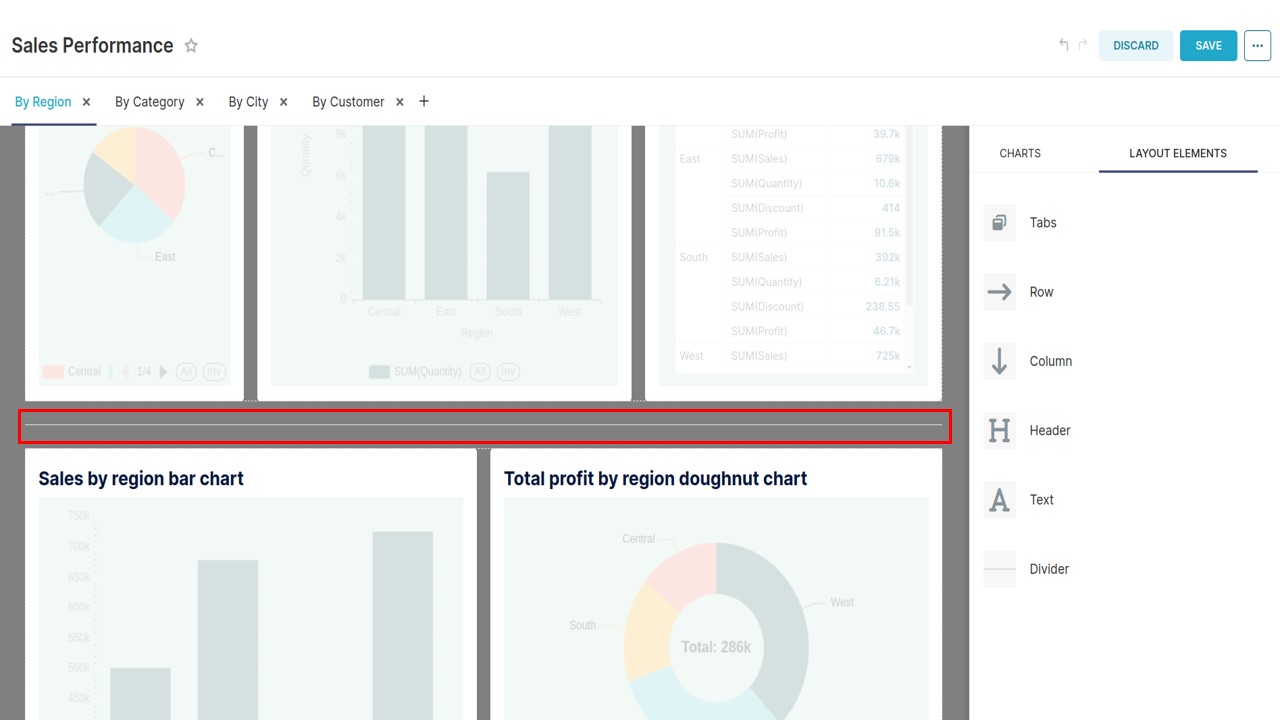This screenshot has height=720, width=1280.
Task: Open the more options ellipsis menu
Action: 1257,45
